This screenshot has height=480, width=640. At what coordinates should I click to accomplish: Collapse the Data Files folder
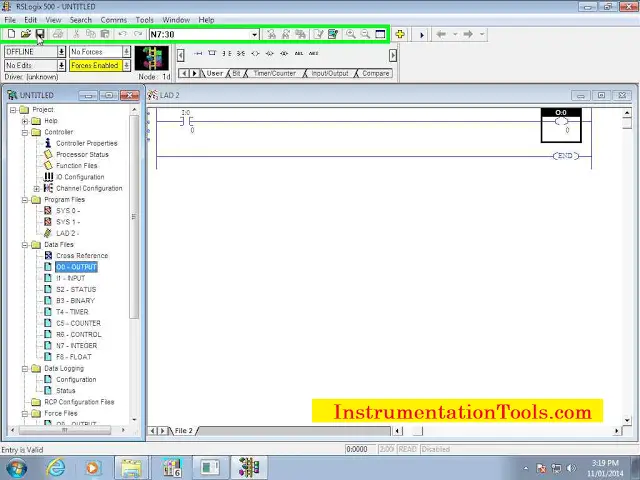pos(25,244)
